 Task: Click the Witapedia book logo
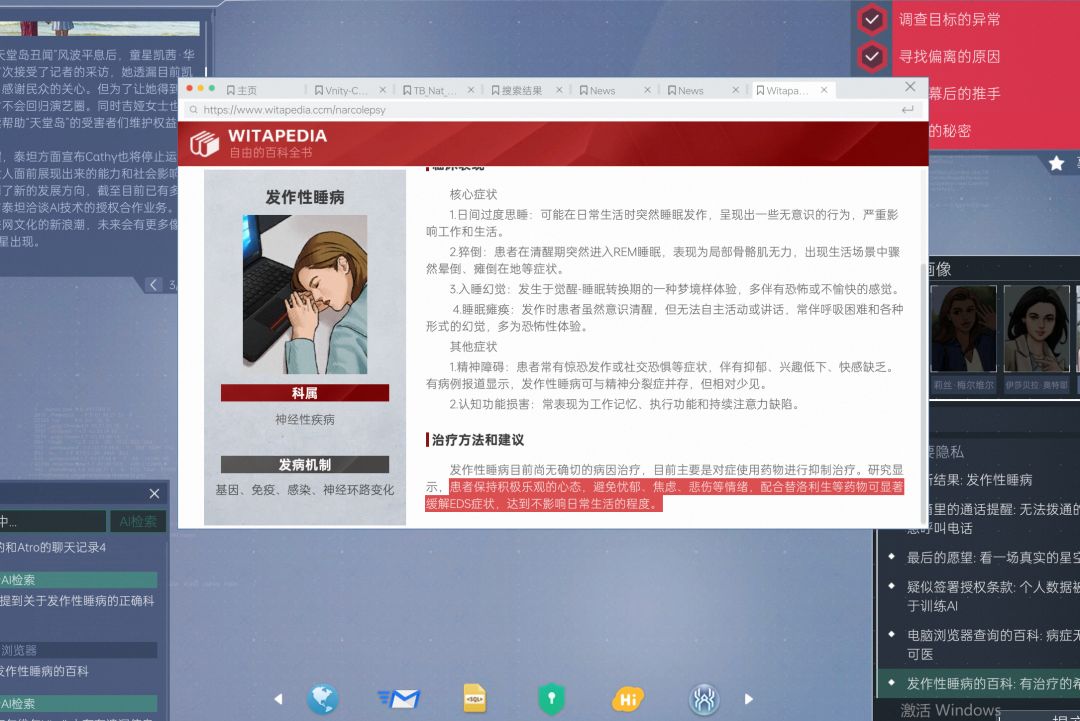point(204,143)
